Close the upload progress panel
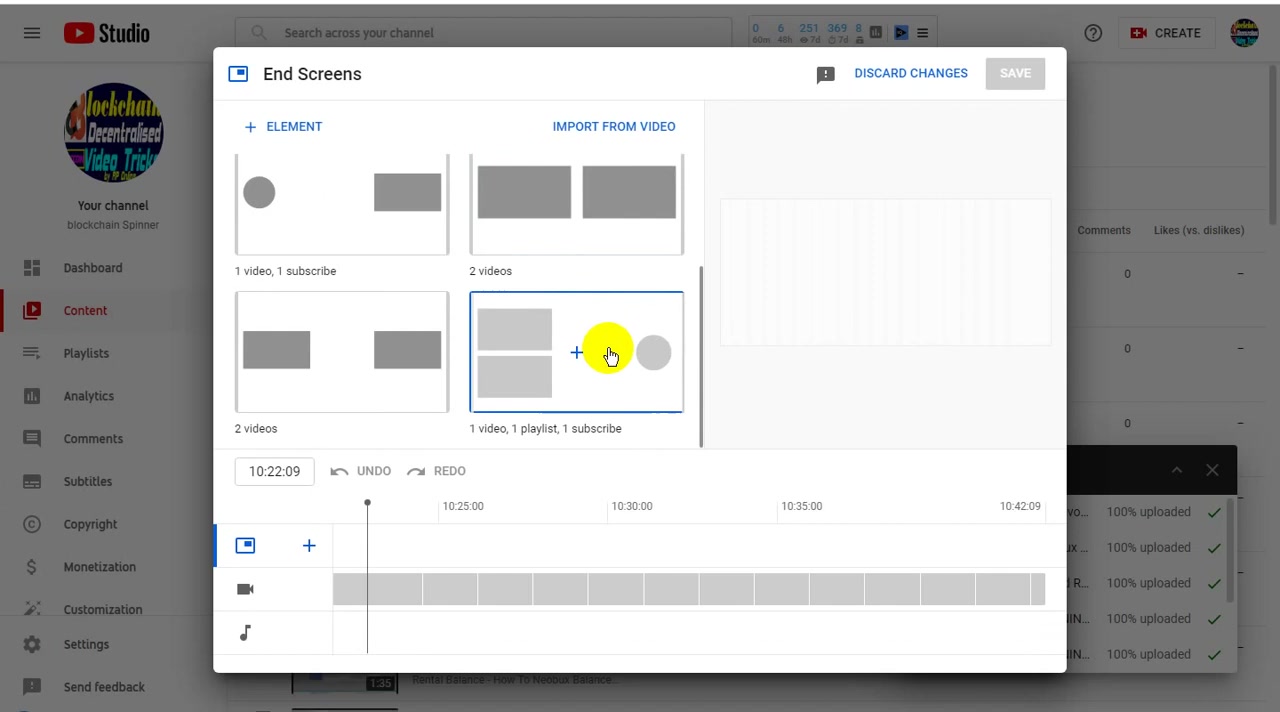This screenshot has height=712, width=1280. tap(1212, 470)
